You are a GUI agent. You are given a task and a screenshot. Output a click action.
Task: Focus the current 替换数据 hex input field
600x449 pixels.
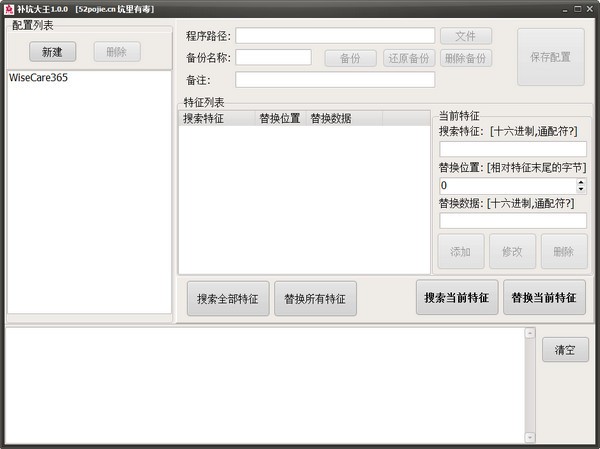click(513, 221)
